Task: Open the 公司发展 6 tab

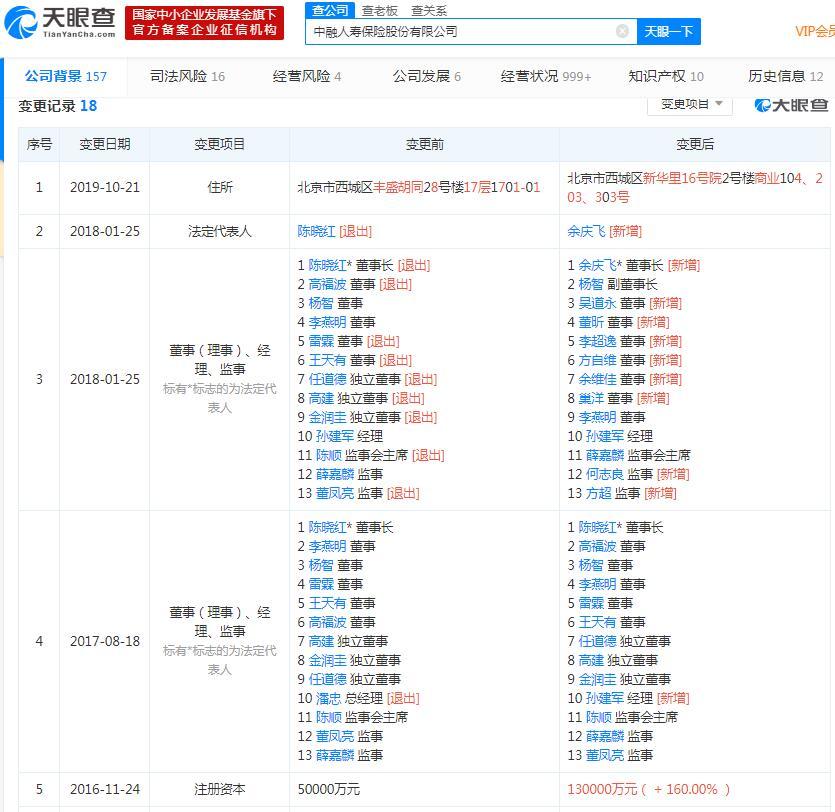Action: coord(427,77)
